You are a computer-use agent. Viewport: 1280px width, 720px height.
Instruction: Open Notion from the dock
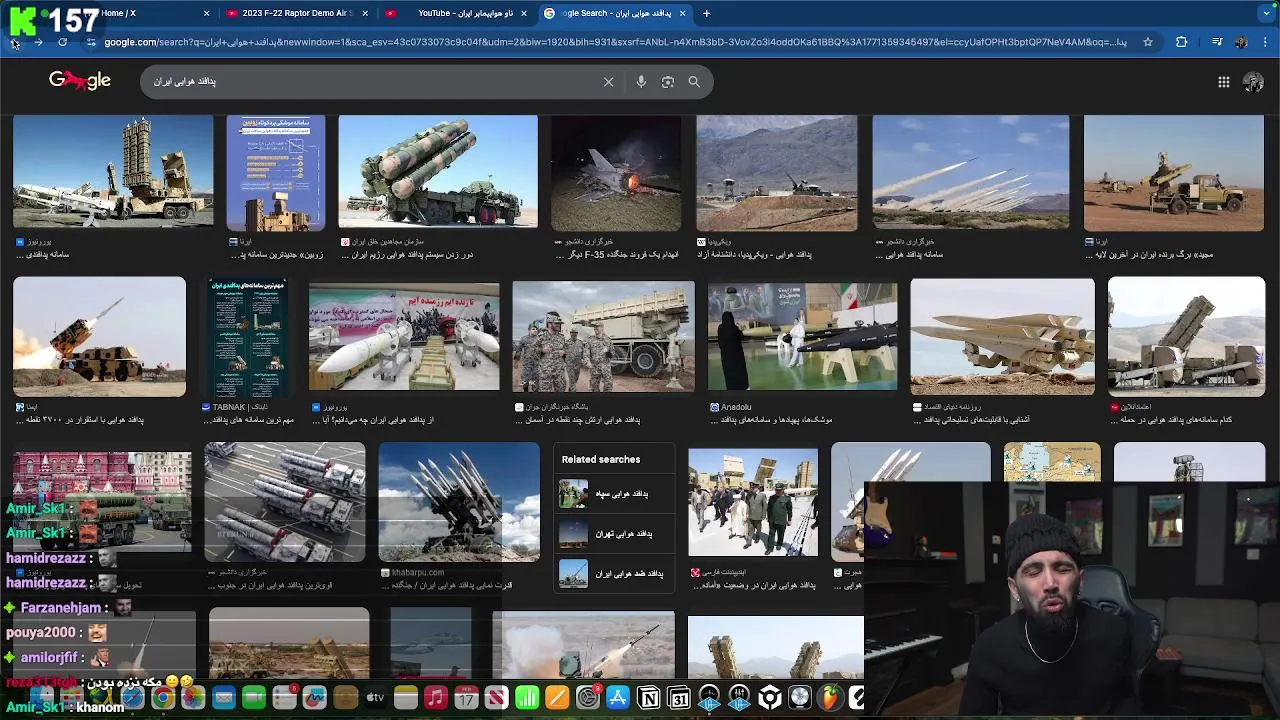(649, 698)
